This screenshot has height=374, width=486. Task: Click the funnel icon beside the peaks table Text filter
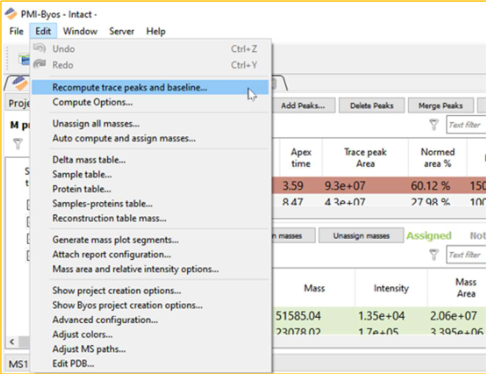pos(434,125)
